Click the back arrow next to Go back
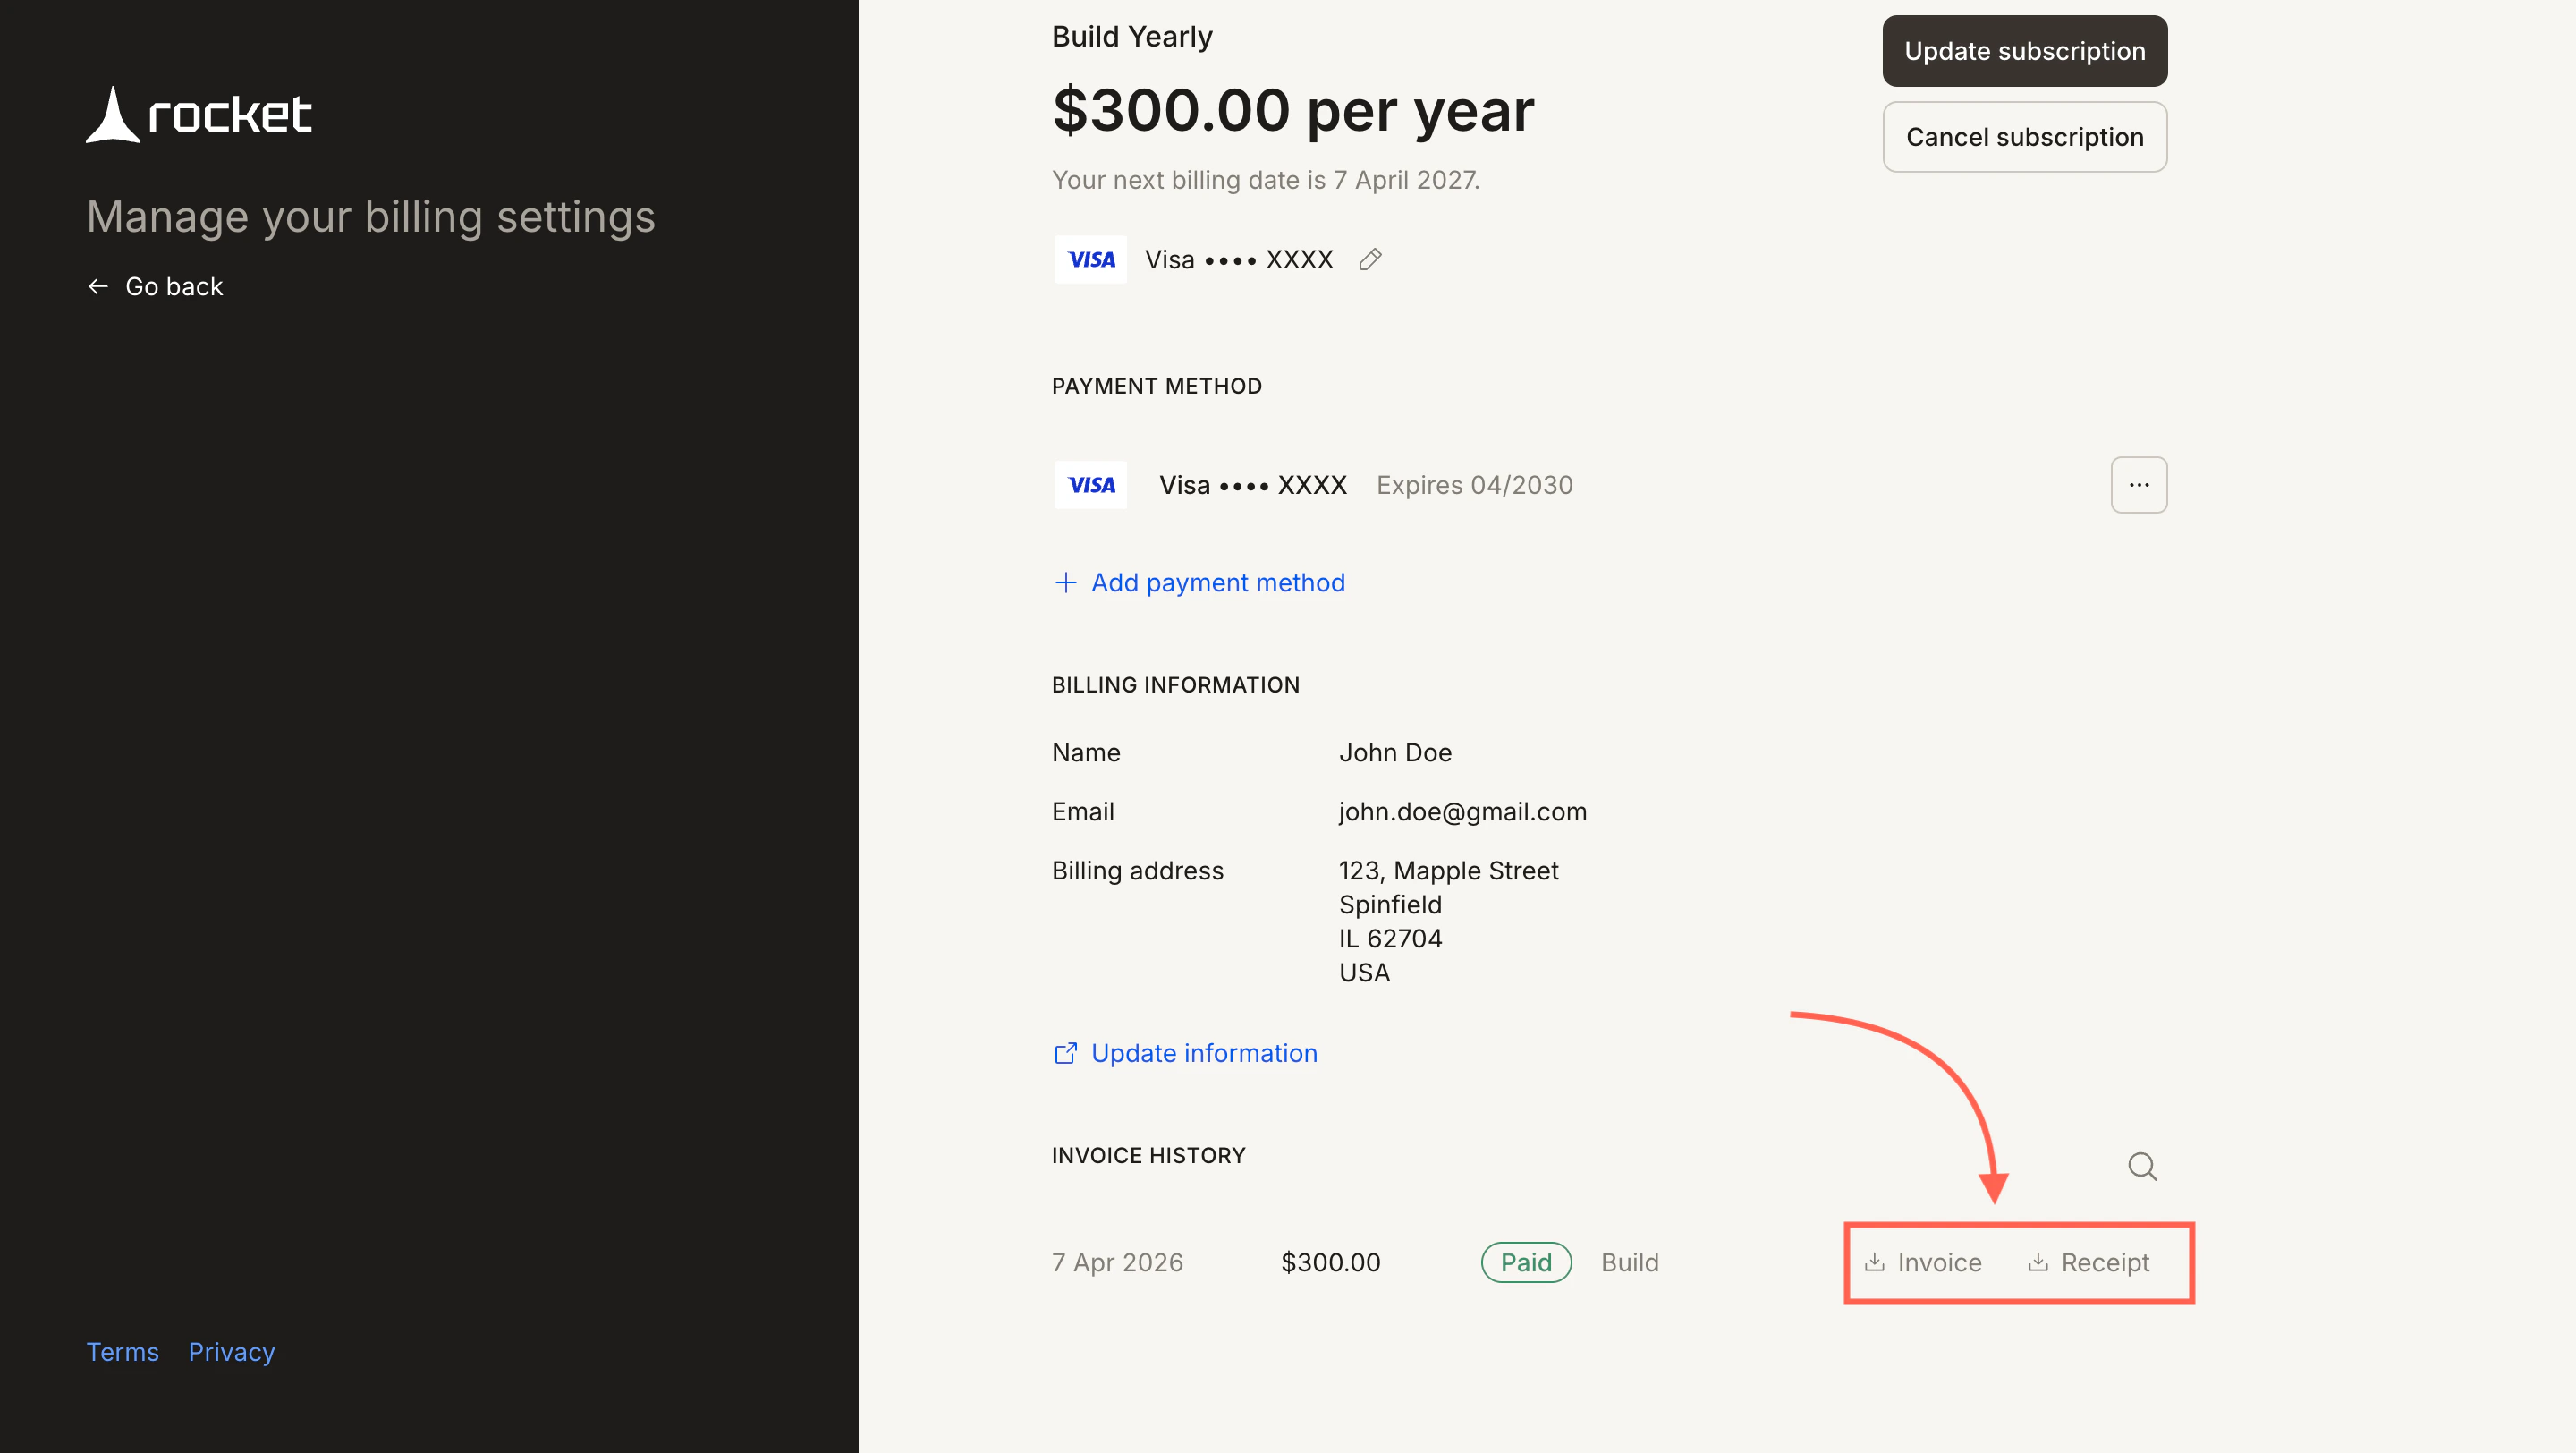 [97, 286]
